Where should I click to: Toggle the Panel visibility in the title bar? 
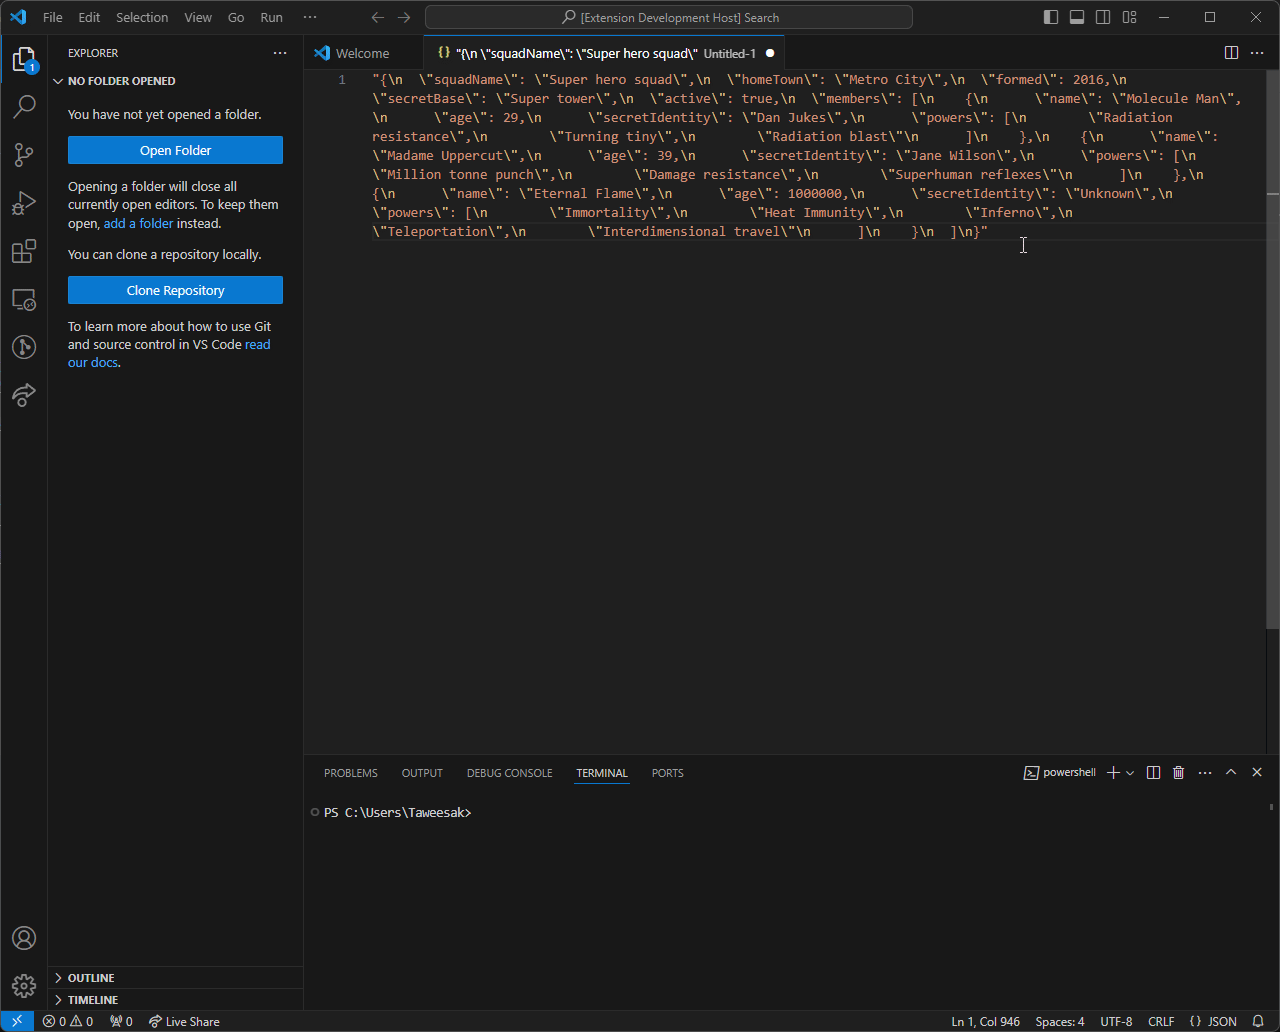click(1076, 17)
